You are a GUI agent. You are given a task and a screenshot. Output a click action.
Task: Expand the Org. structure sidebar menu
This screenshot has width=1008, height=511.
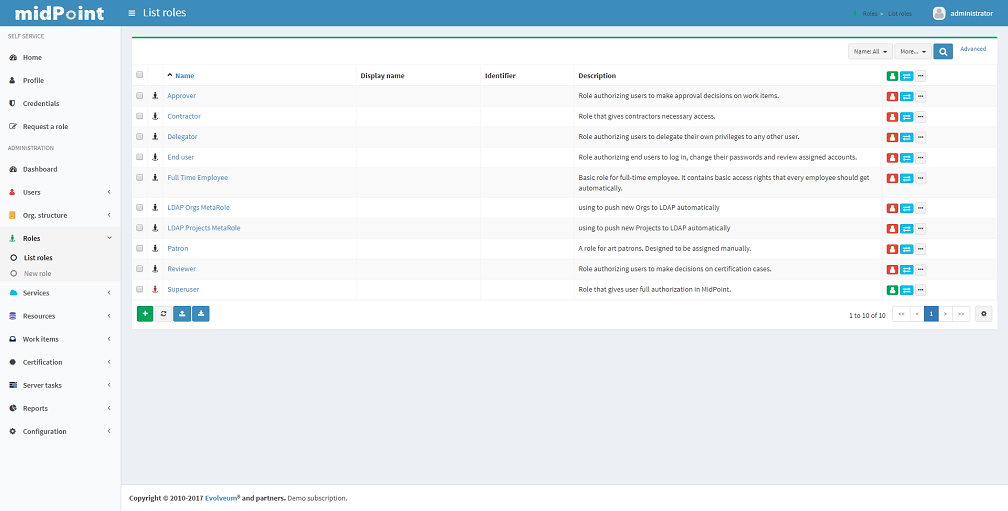click(x=60, y=215)
